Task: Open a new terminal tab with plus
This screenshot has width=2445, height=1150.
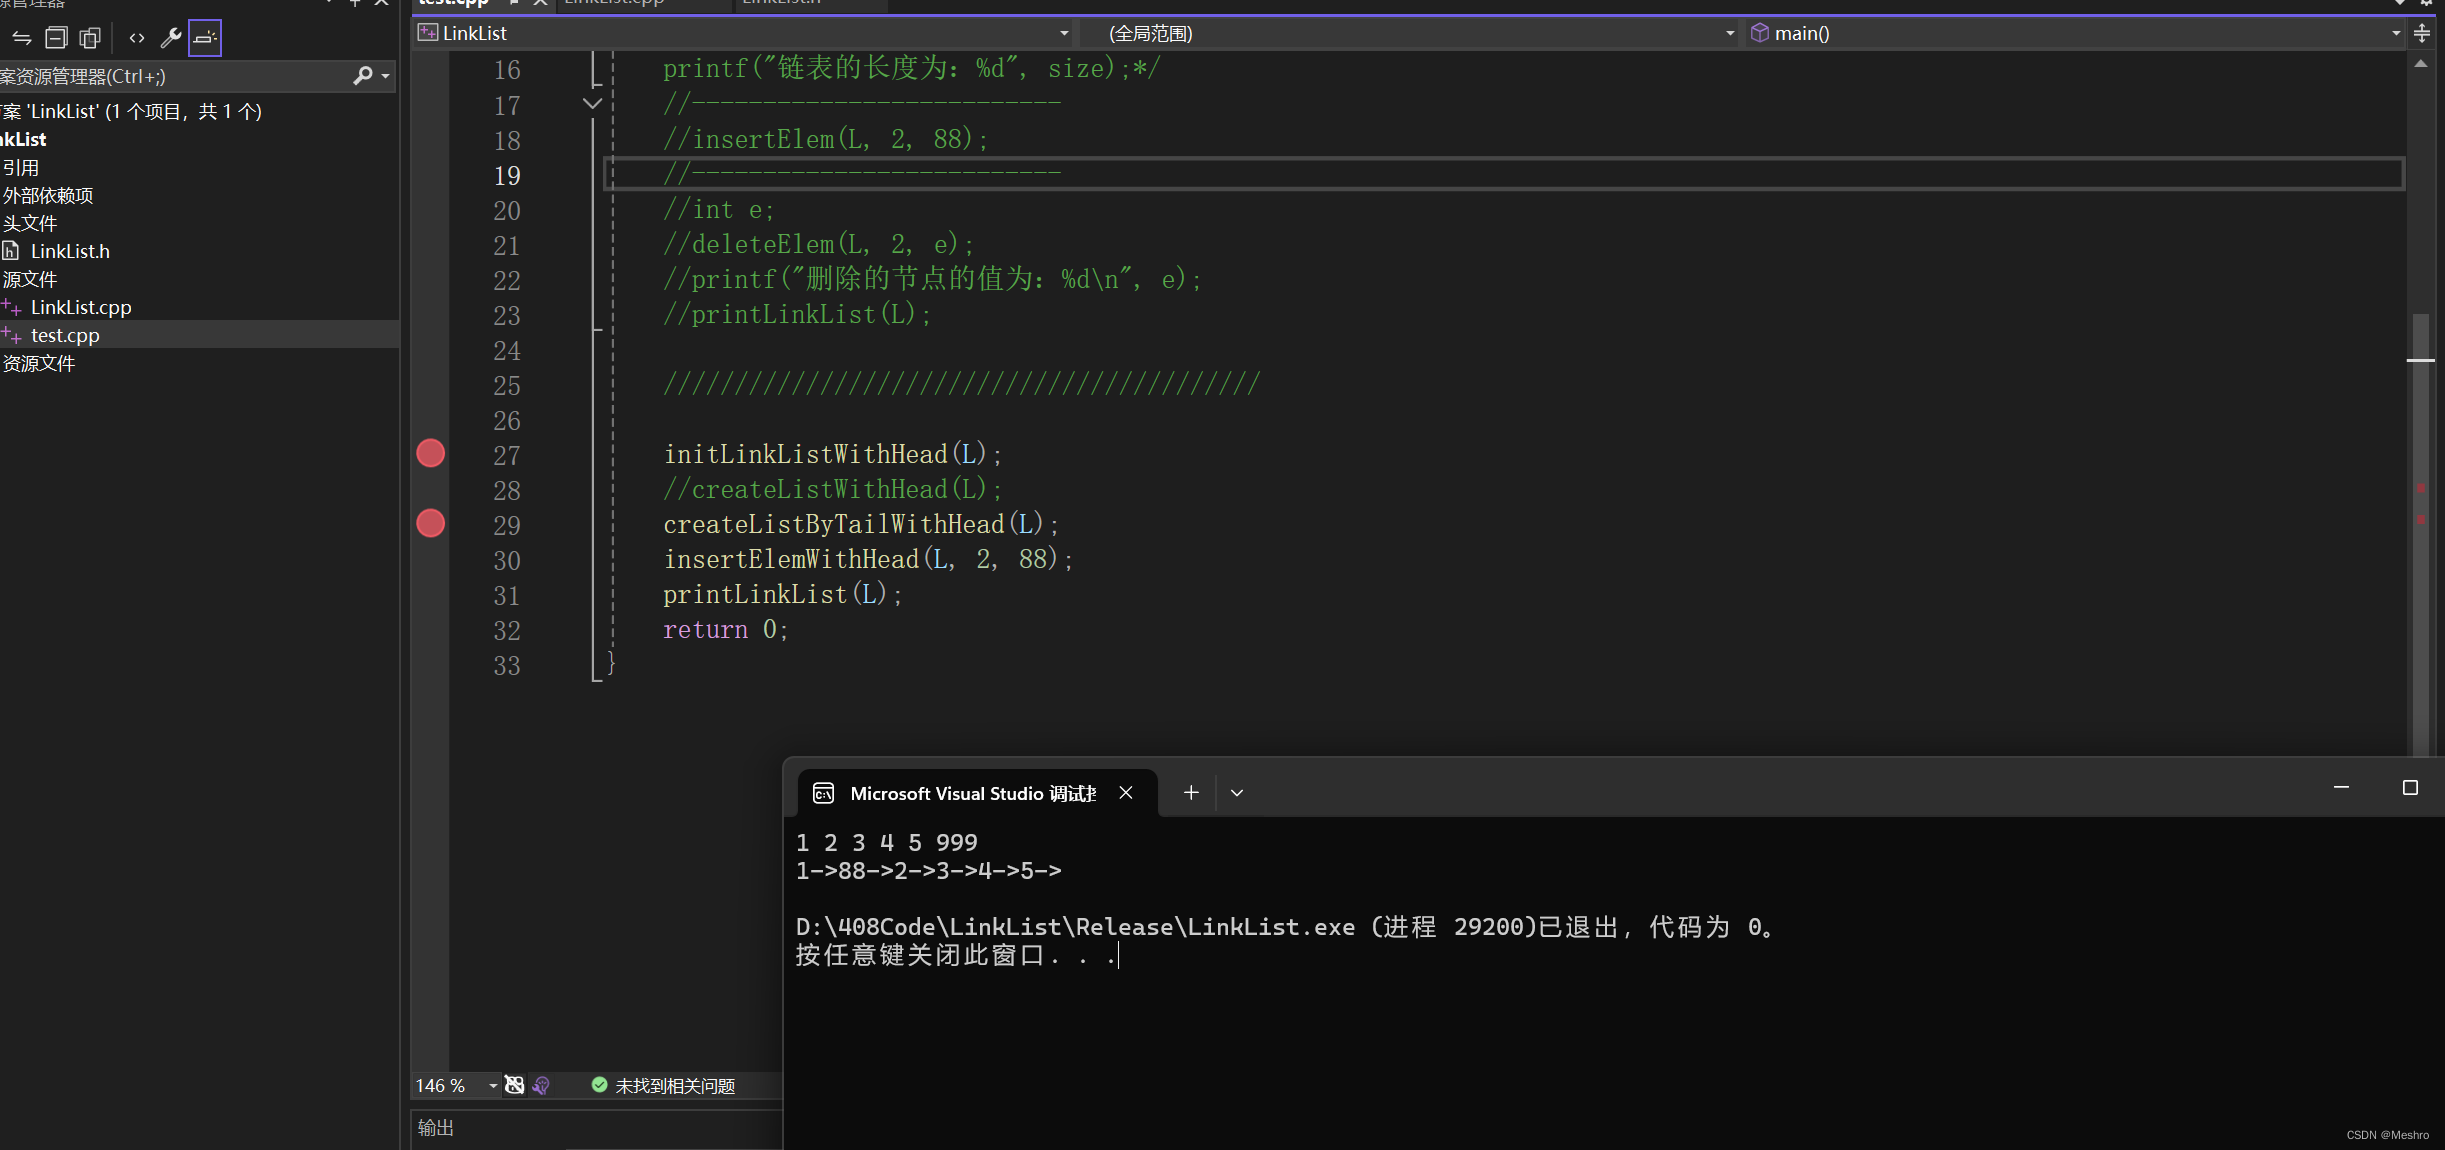Action: tap(1191, 793)
